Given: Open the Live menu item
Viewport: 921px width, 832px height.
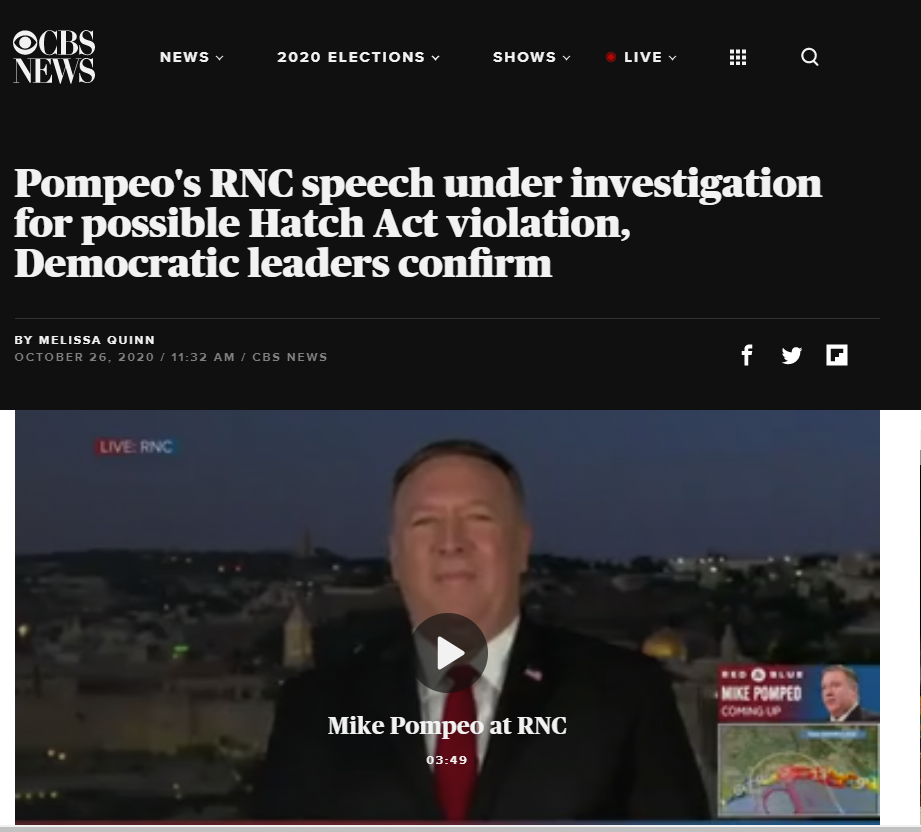Looking at the screenshot, I should 643,57.
